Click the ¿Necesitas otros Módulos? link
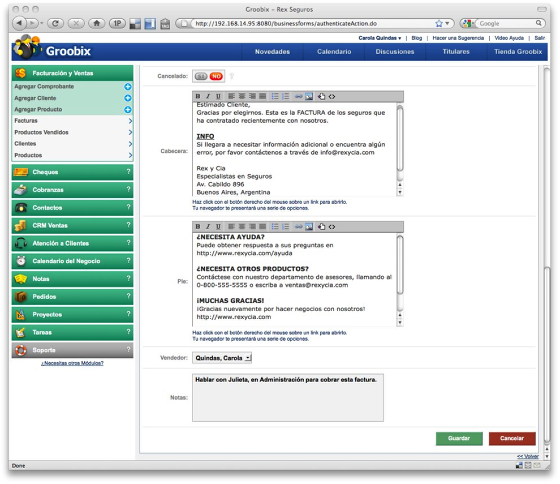The image size is (560, 484). coord(72,363)
